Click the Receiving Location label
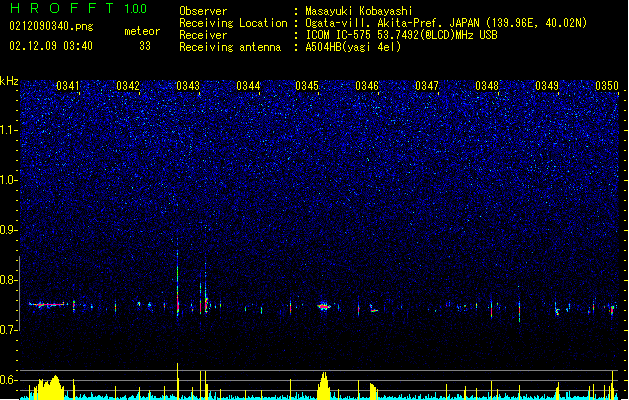Image resolution: width=629 pixels, height=400 pixels. pos(233,23)
